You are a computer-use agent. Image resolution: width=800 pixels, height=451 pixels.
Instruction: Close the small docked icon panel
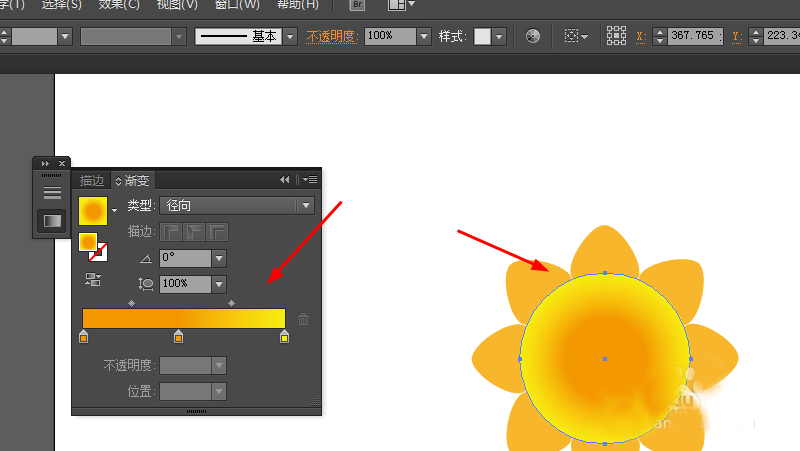pyautogui.click(x=62, y=163)
